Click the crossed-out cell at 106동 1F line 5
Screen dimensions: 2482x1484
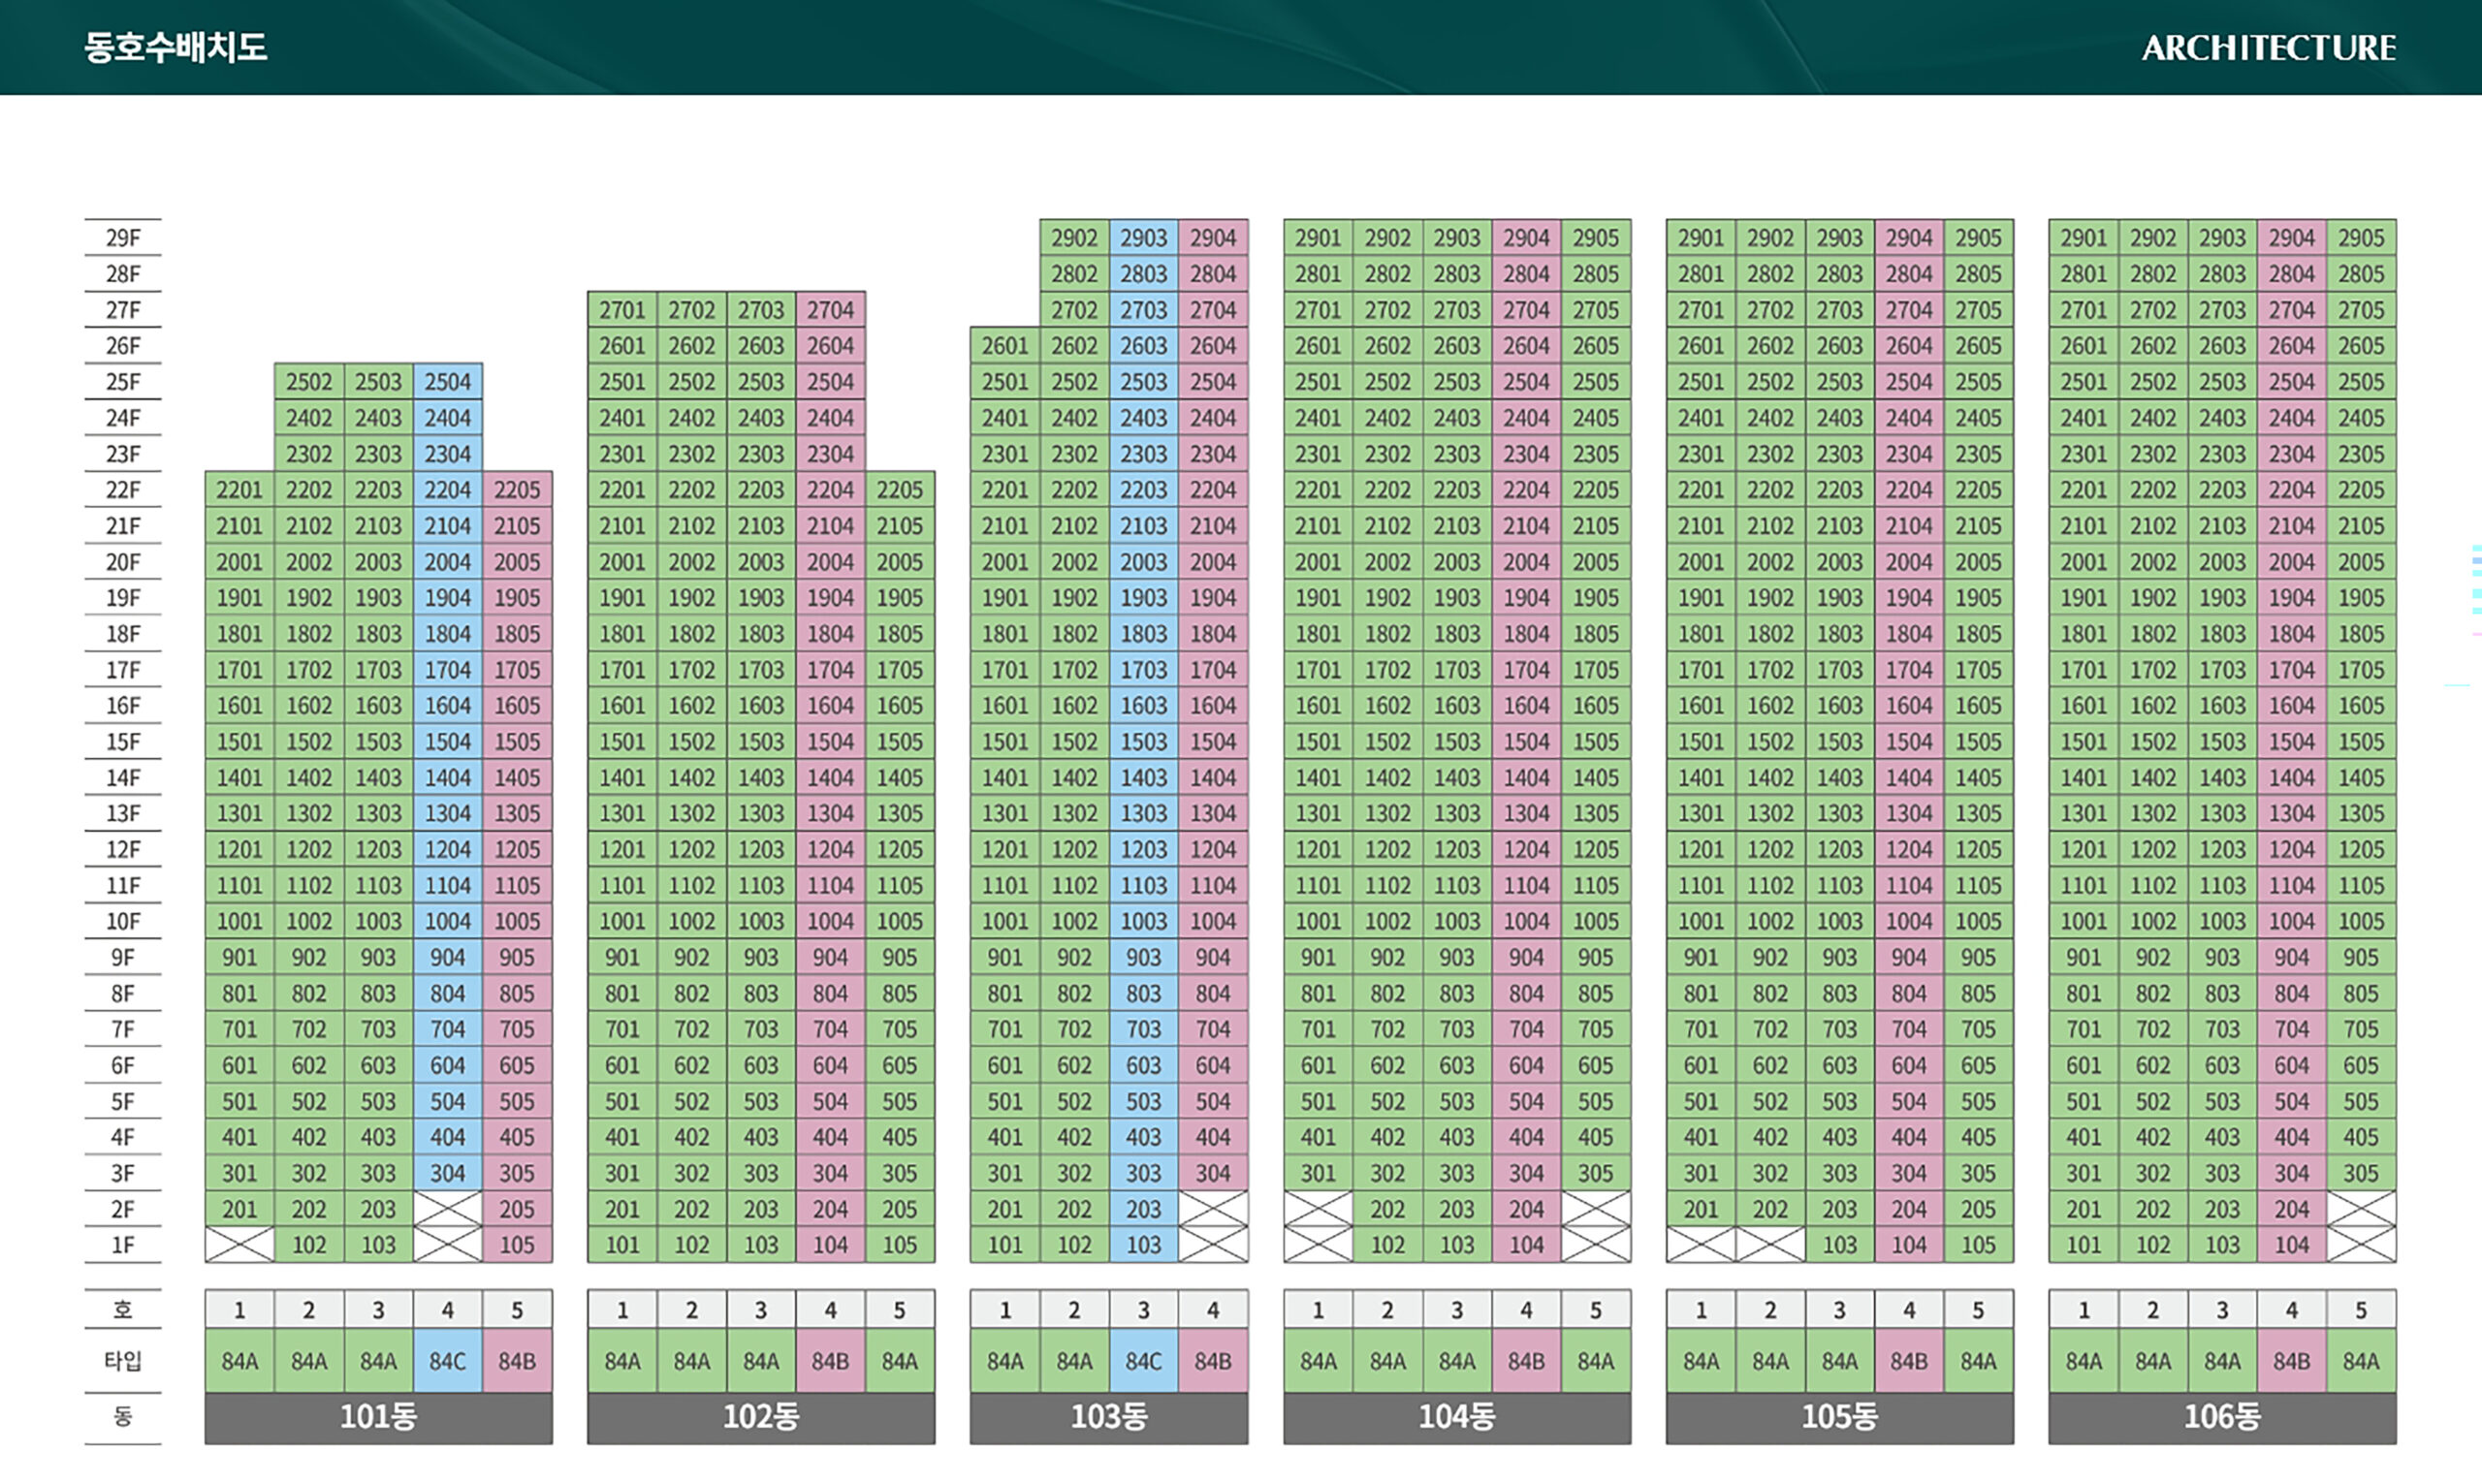point(2361,1245)
